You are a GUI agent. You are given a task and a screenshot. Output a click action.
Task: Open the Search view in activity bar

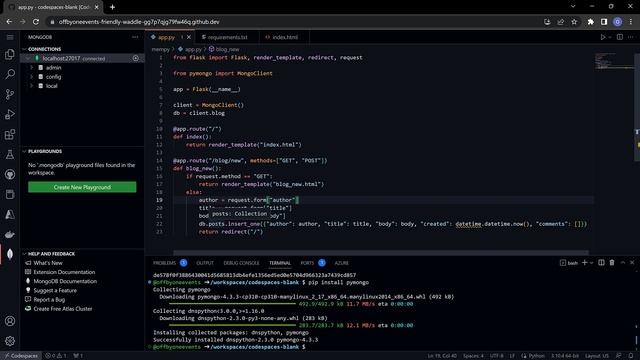click(x=10, y=74)
